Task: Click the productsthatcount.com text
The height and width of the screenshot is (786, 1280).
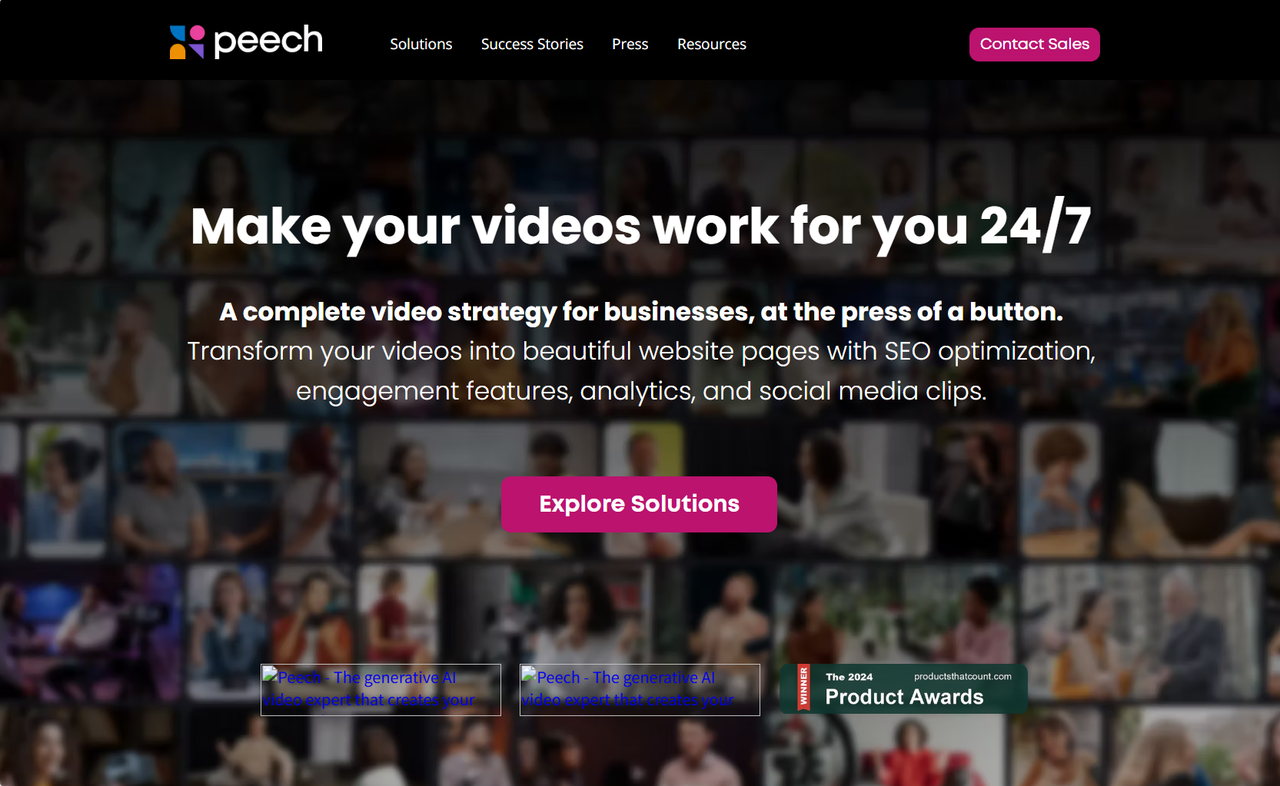Action: pyautogui.click(x=962, y=676)
